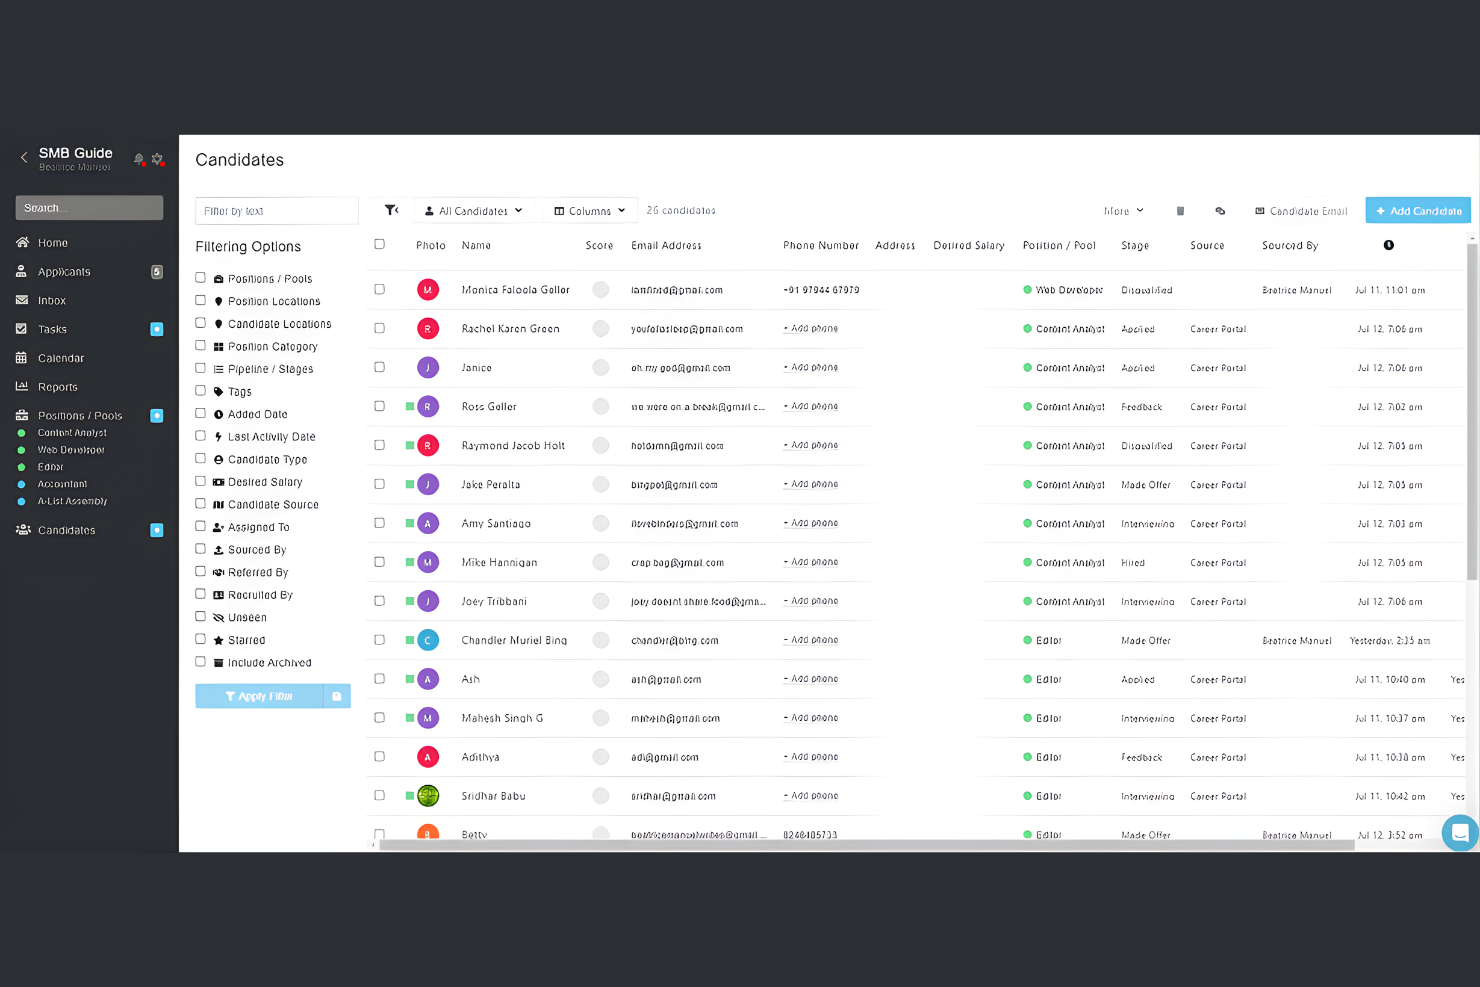Check the Positions / Pools filter option

[200, 278]
